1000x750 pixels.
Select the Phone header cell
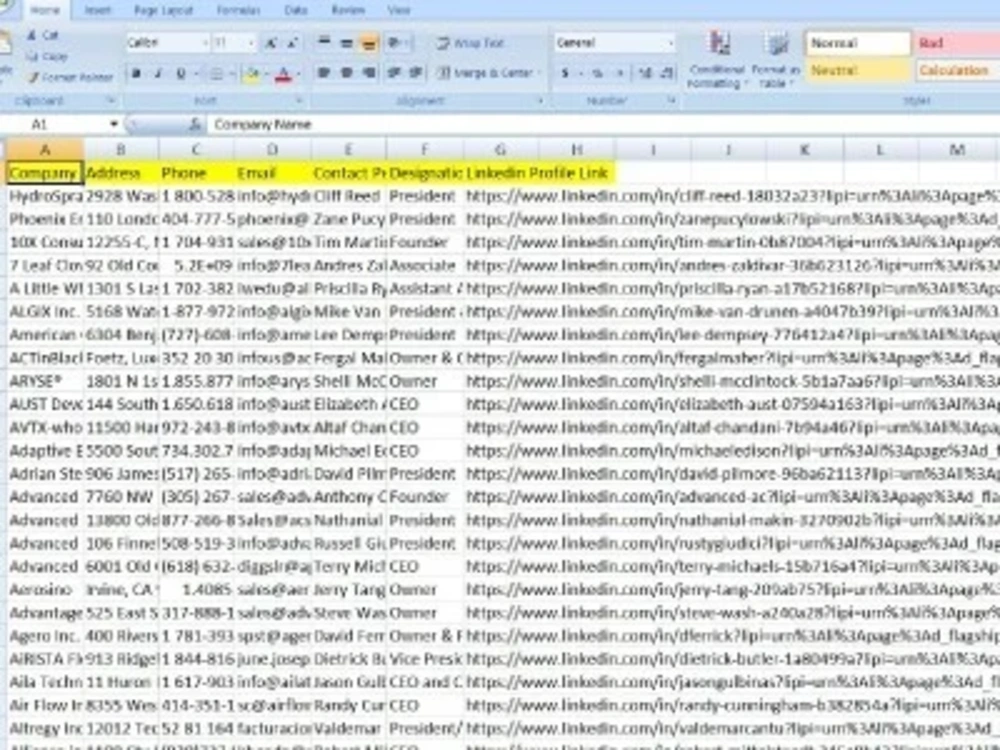tap(196, 173)
